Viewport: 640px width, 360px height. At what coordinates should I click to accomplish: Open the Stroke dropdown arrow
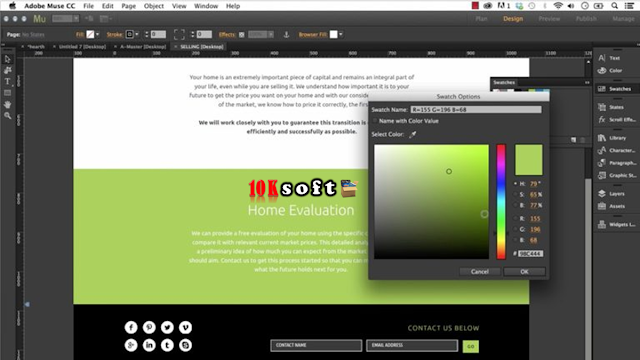click(137, 35)
